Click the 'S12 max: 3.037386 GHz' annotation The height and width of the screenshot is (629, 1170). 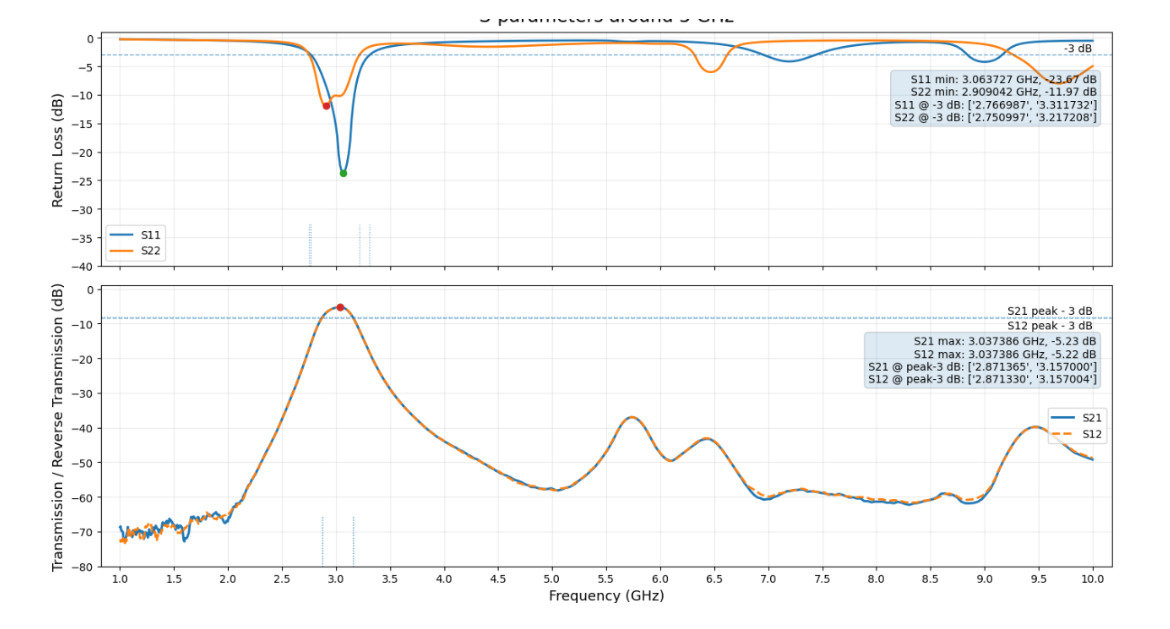pos(1004,354)
